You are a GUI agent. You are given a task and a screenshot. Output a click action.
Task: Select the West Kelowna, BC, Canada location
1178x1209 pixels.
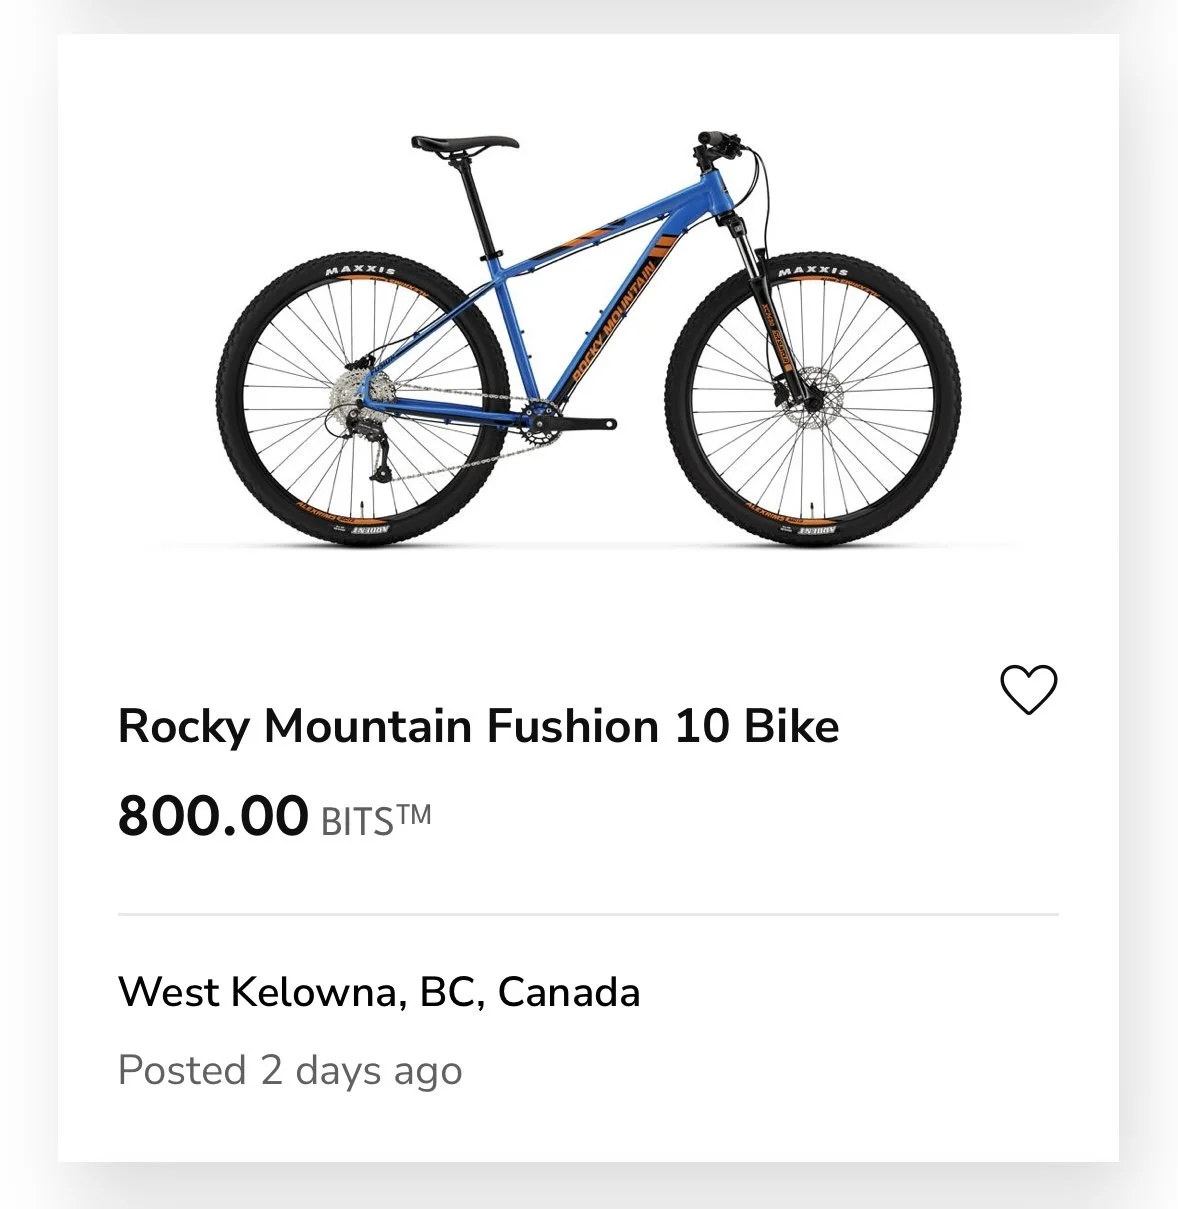pyautogui.click(x=379, y=992)
